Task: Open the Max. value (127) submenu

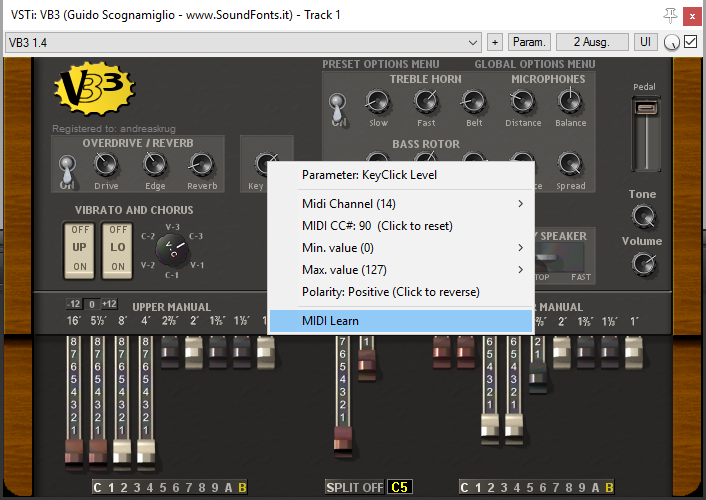Action: 401,270
